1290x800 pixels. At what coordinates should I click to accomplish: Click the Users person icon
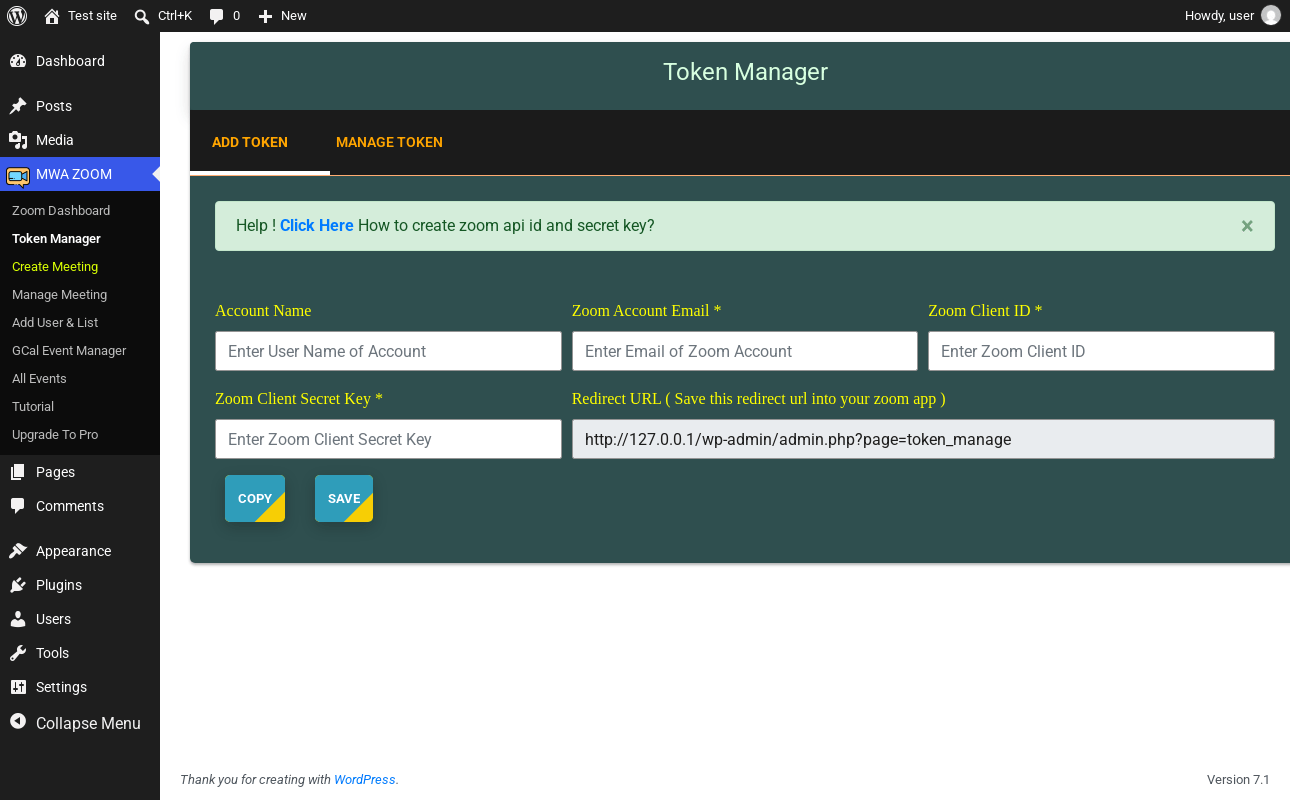coord(18,619)
